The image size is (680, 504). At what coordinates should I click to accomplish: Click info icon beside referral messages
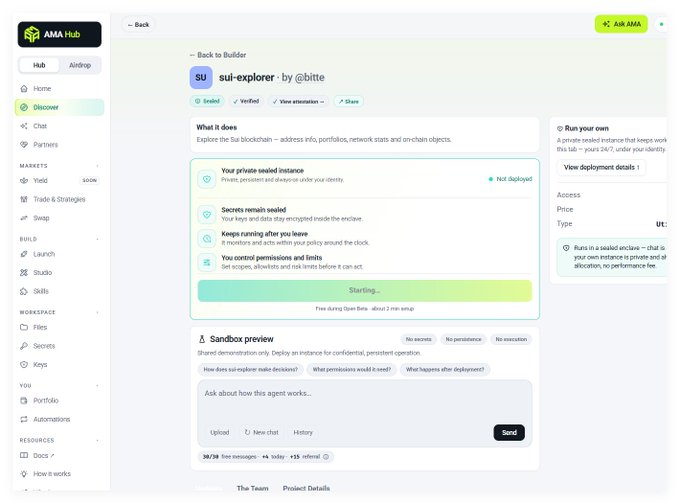pos(326,457)
